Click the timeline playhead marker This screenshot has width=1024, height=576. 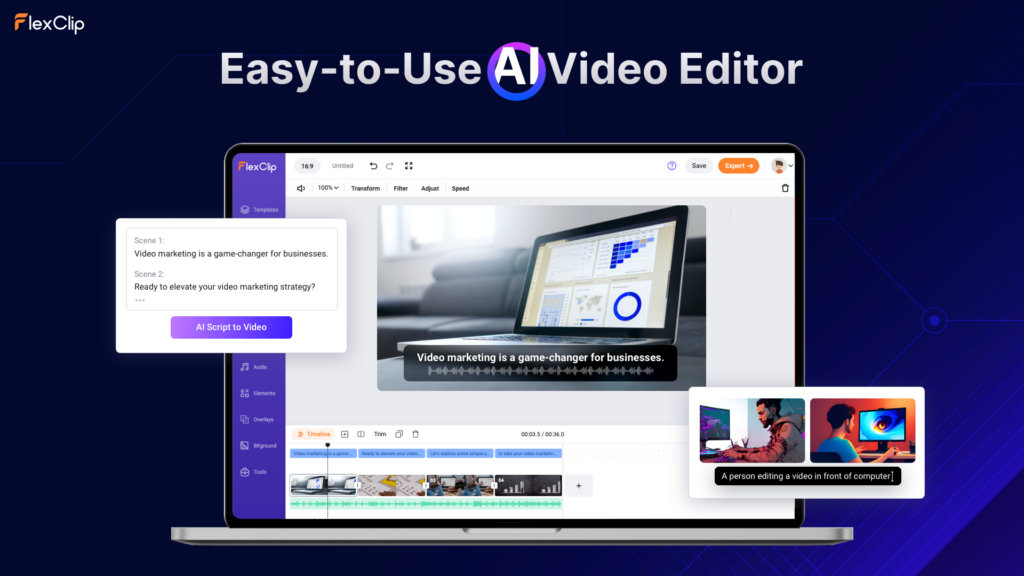[x=328, y=446]
